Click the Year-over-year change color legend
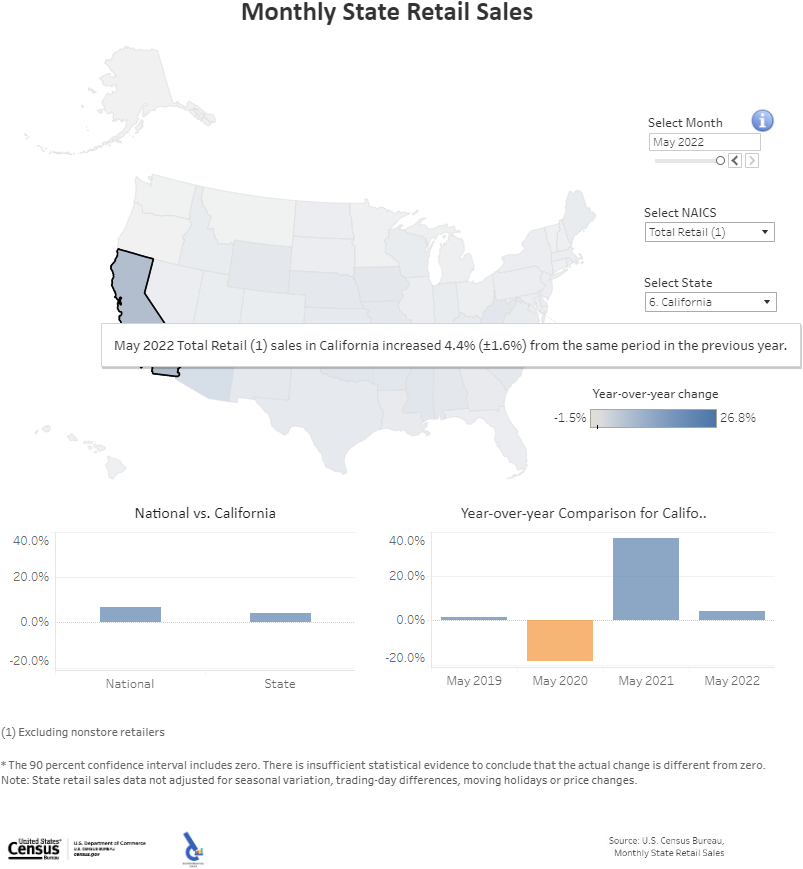803x869 pixels. point(654,417)
